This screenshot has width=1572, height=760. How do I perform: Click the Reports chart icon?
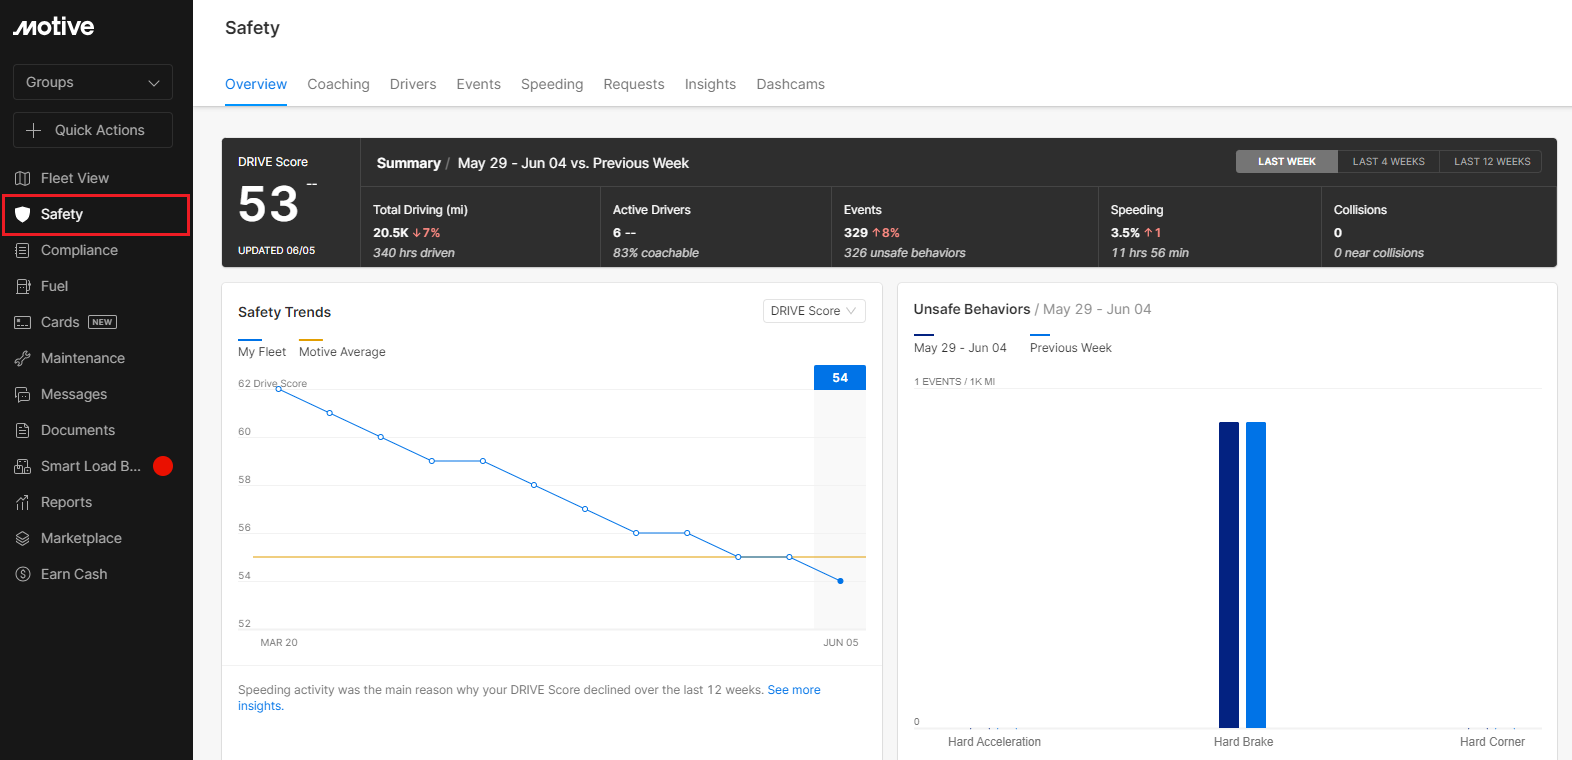[22, 502]
